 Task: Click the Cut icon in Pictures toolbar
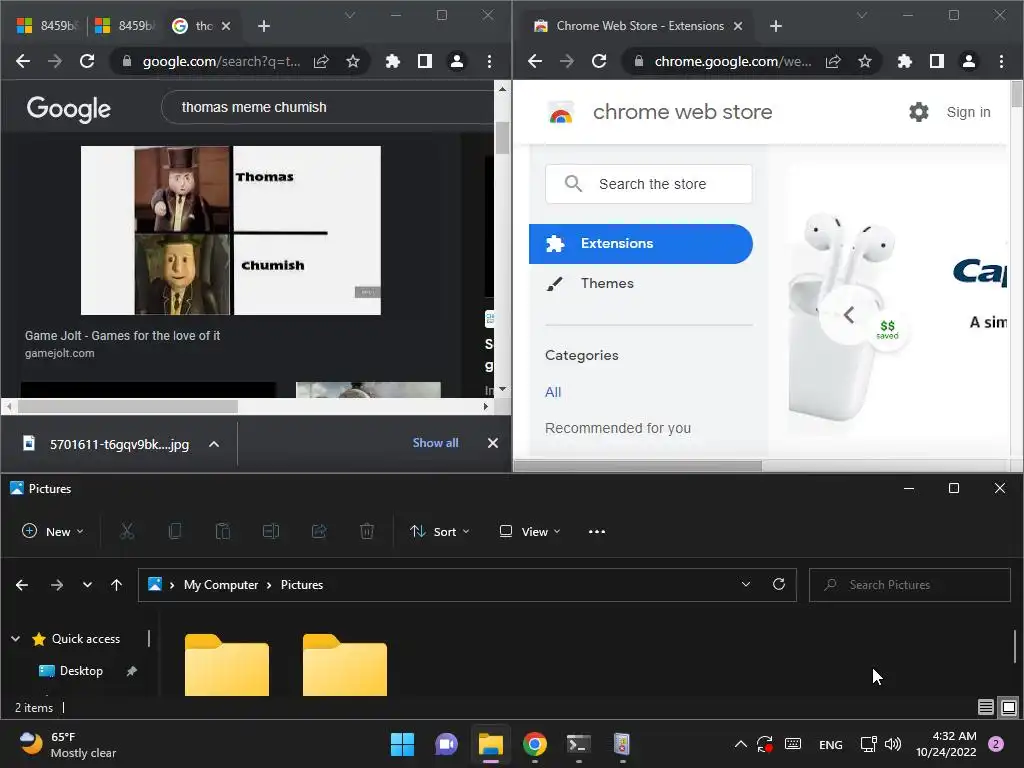point(127,532)
